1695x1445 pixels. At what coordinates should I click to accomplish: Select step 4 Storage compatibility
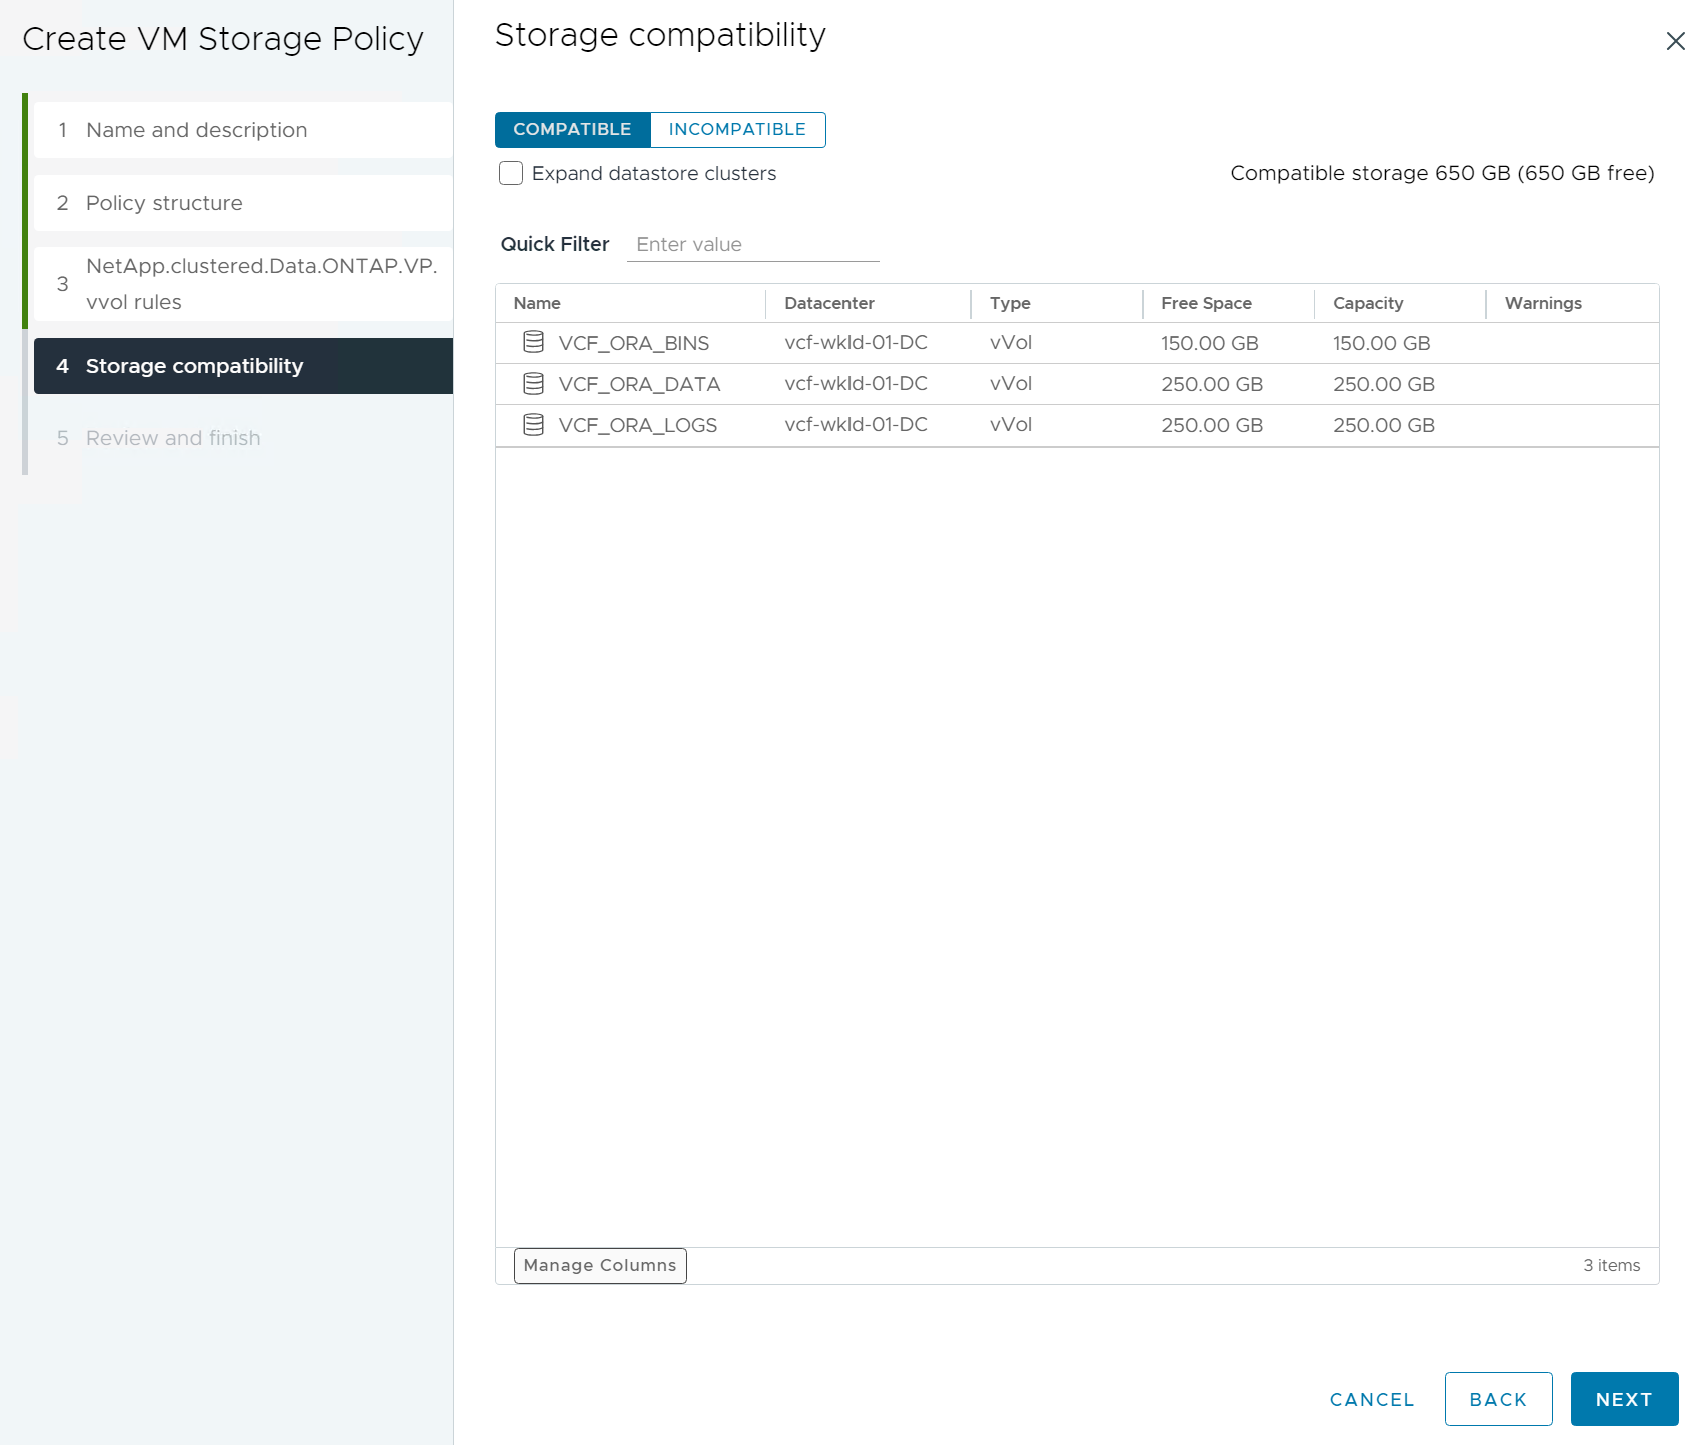point(194,366)
